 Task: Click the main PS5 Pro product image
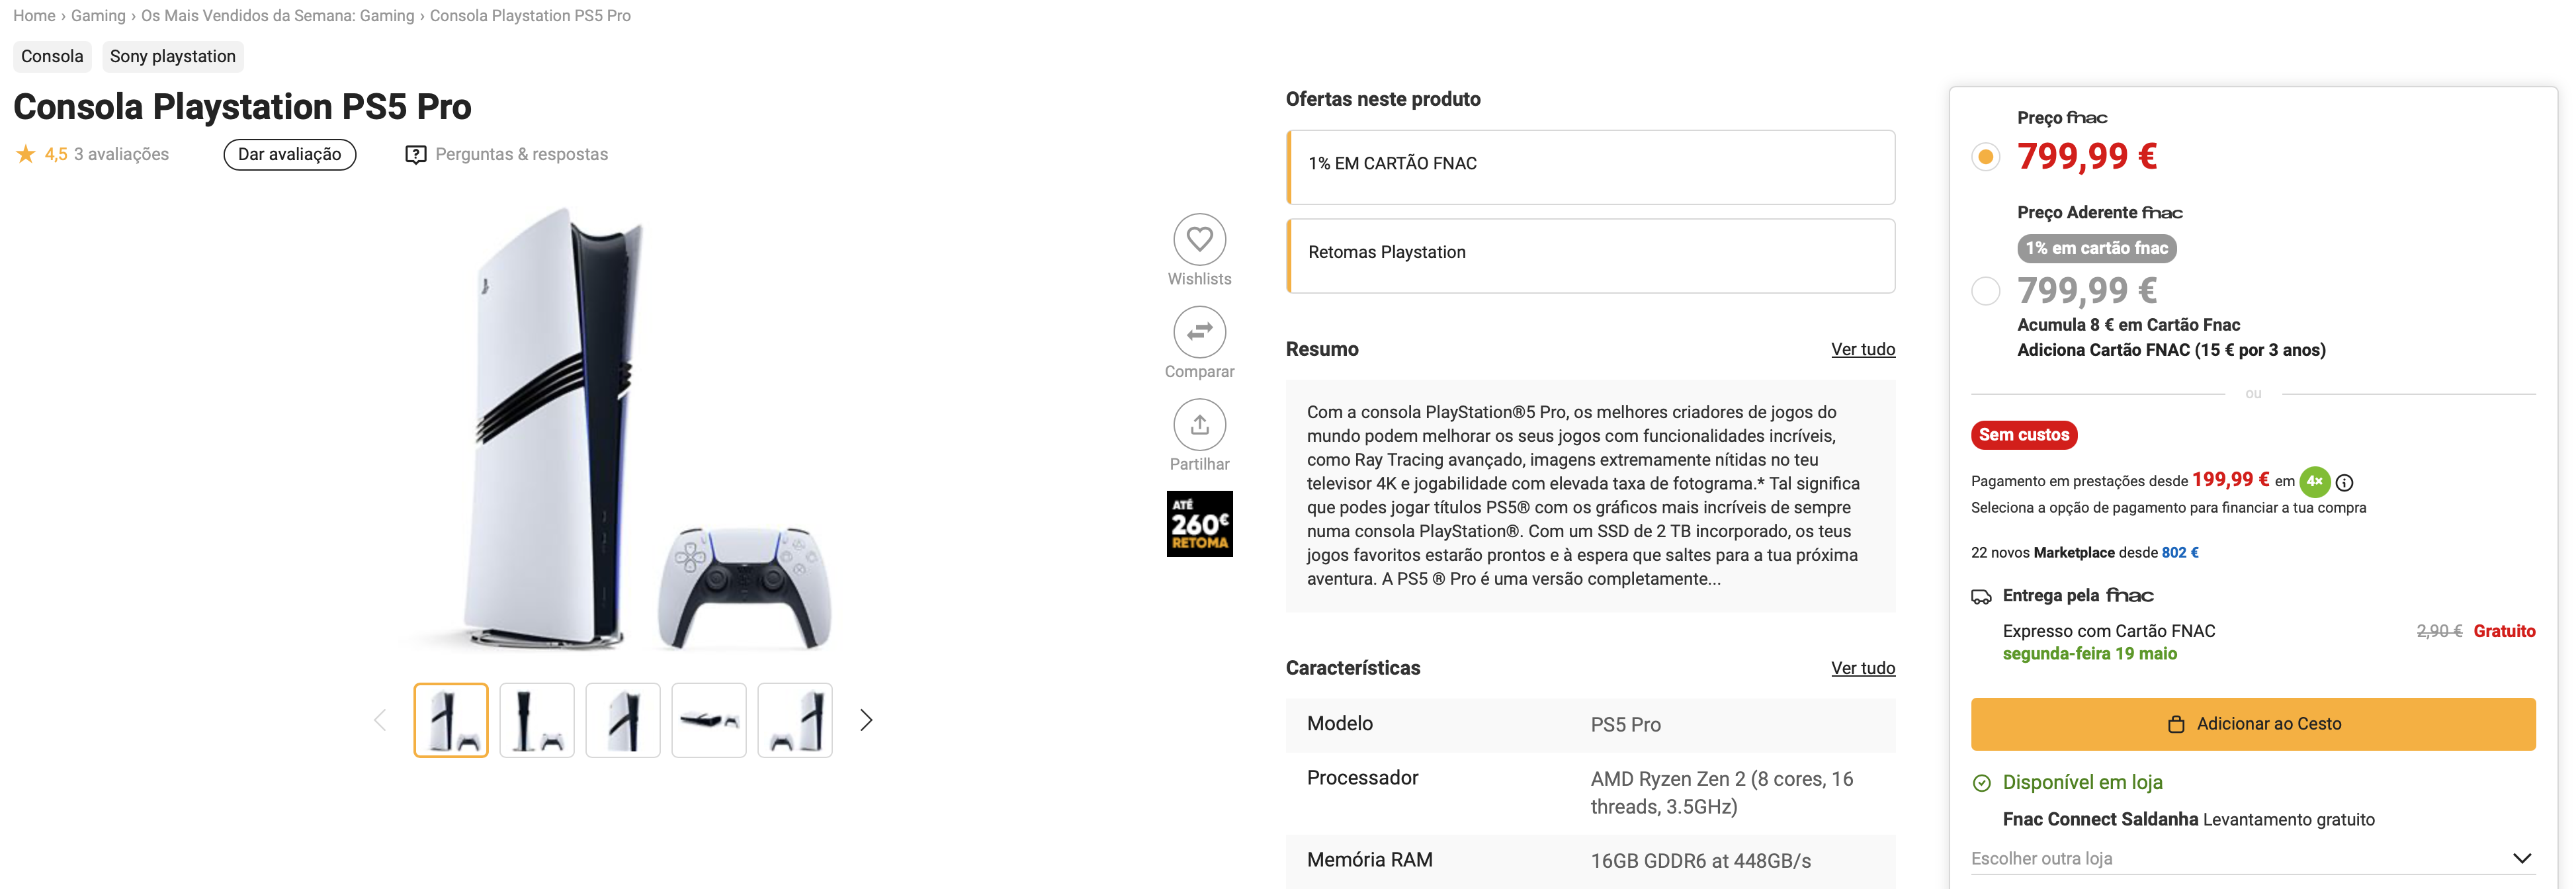pyautogui.click(x=623, y=430)
